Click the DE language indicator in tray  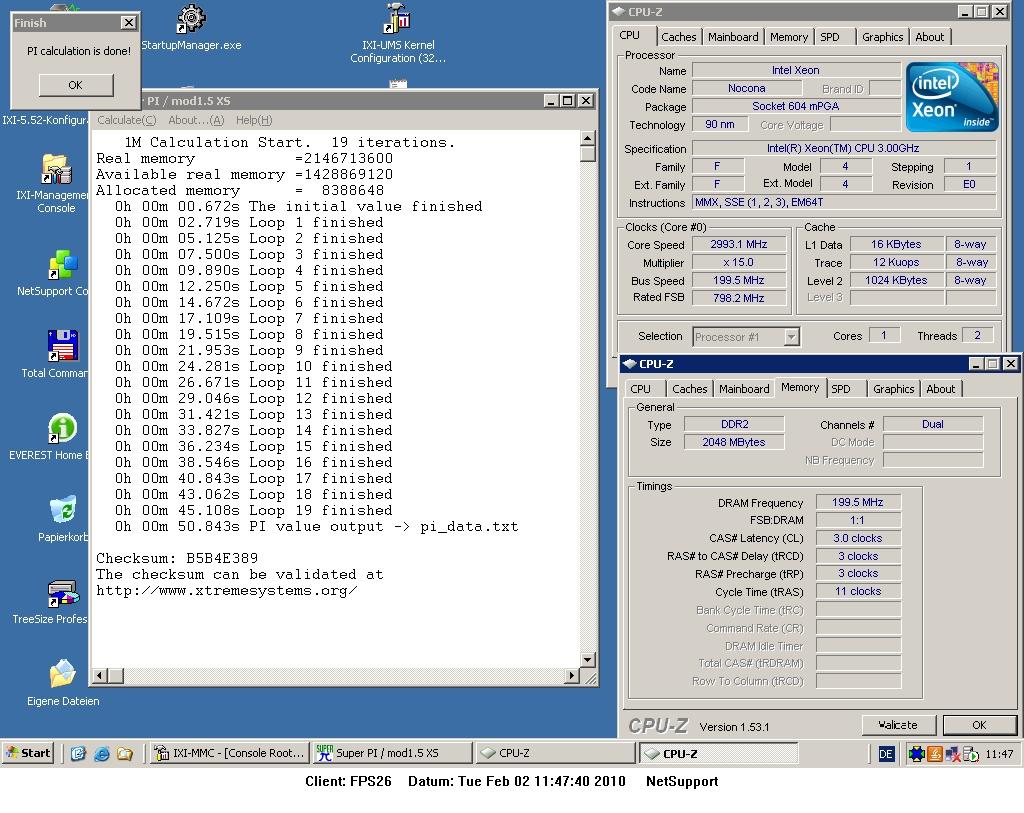click(x=886, y=754)
